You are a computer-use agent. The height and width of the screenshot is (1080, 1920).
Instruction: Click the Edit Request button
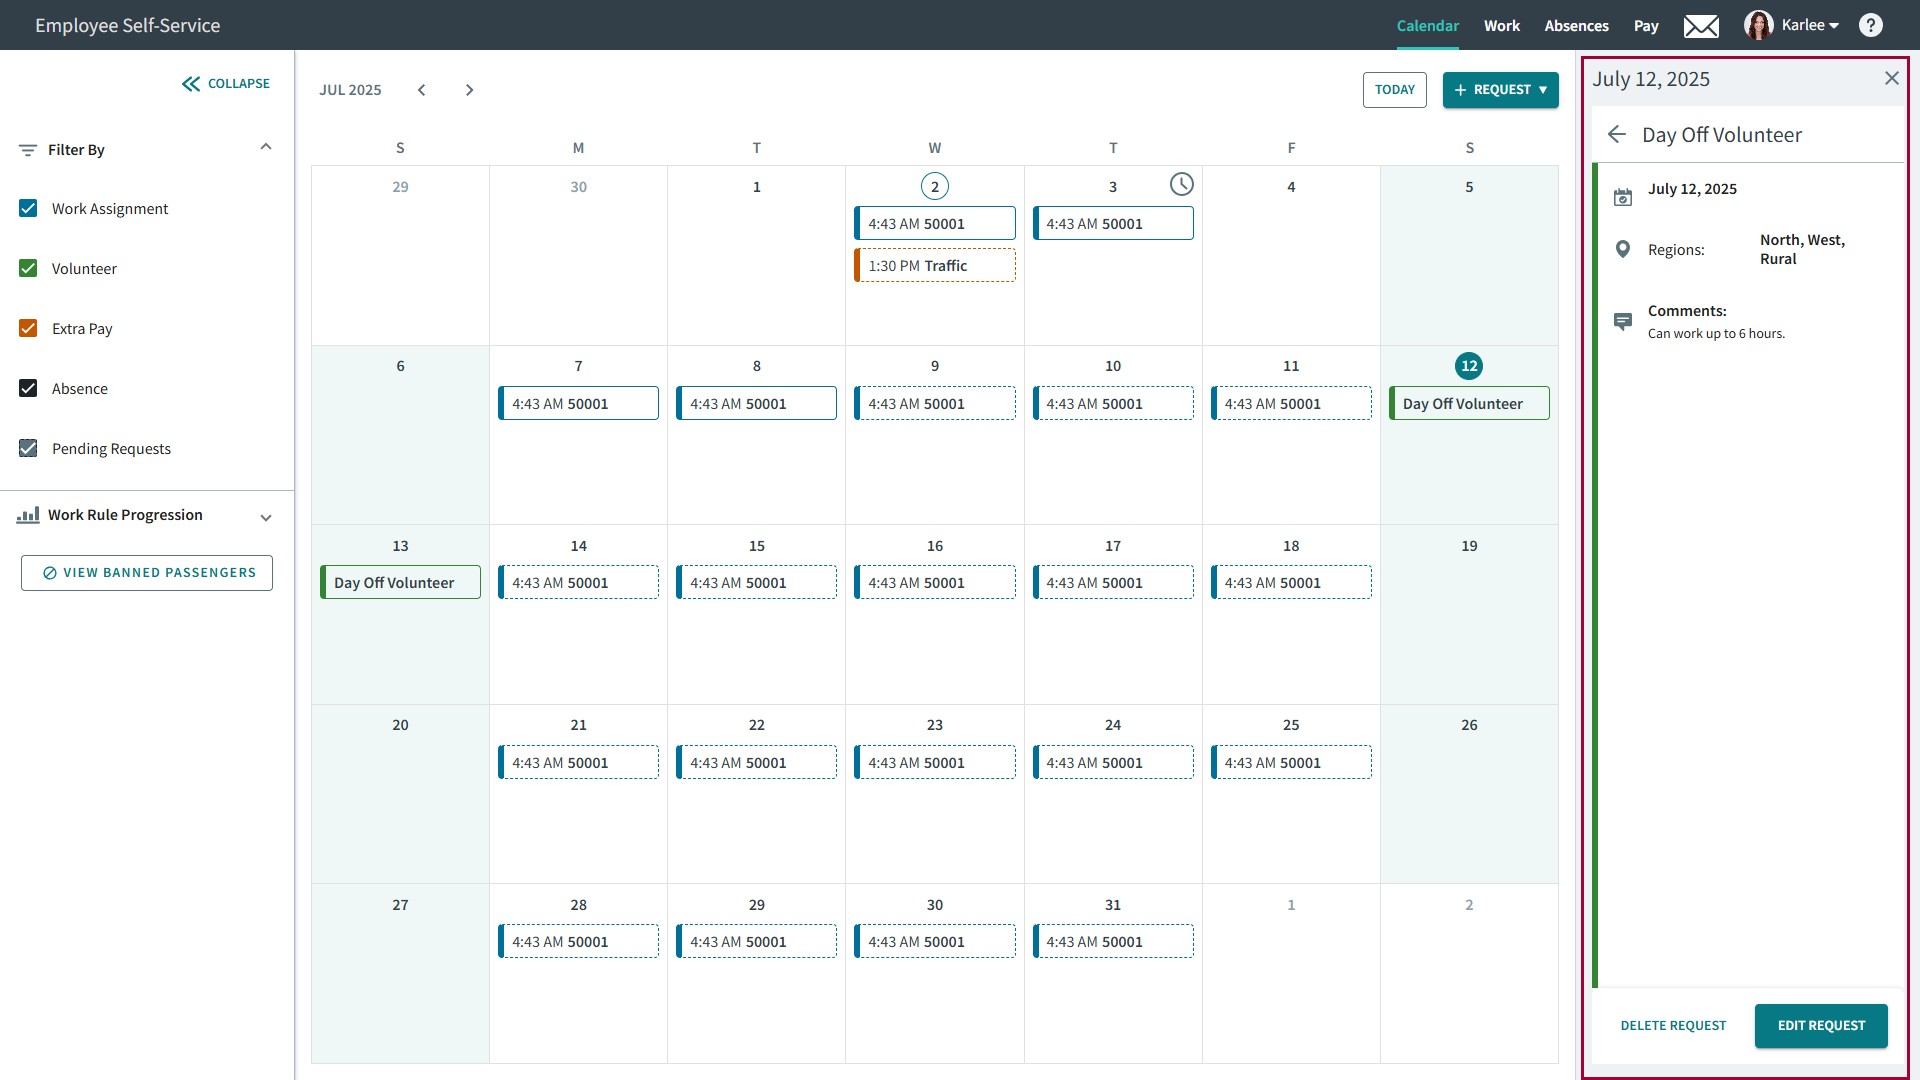[1820, 1026]
